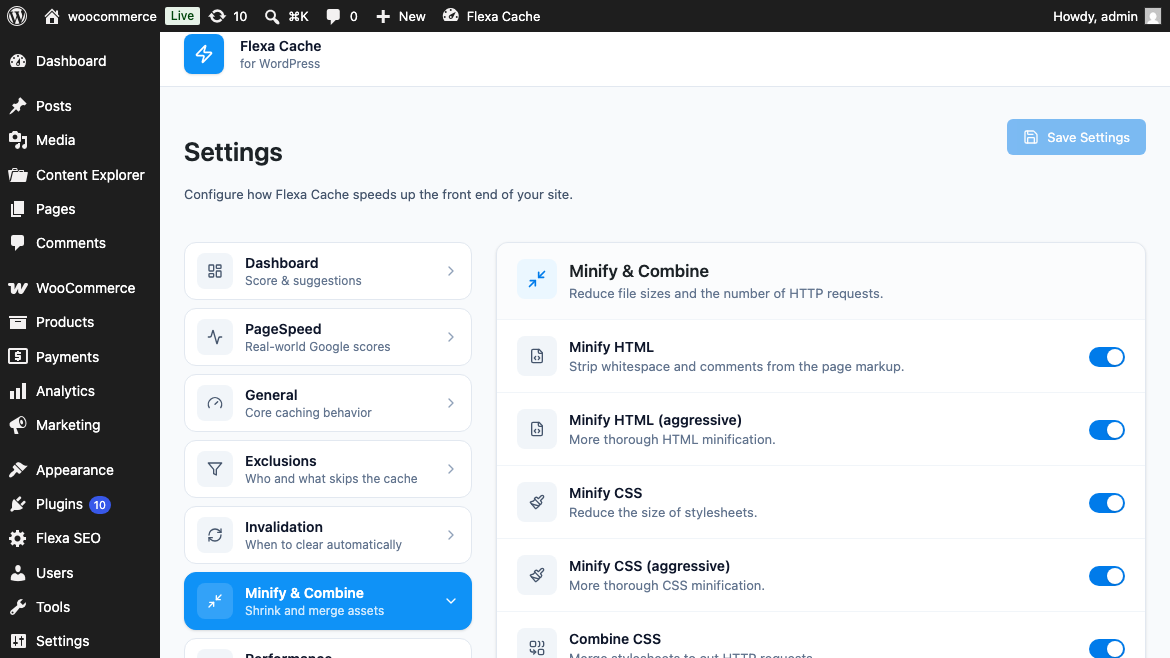Image resolution: width=1170 pixels, height=658 pixels.
Task: Open the WordPress Settings menu item
Action: coord(80,641)
